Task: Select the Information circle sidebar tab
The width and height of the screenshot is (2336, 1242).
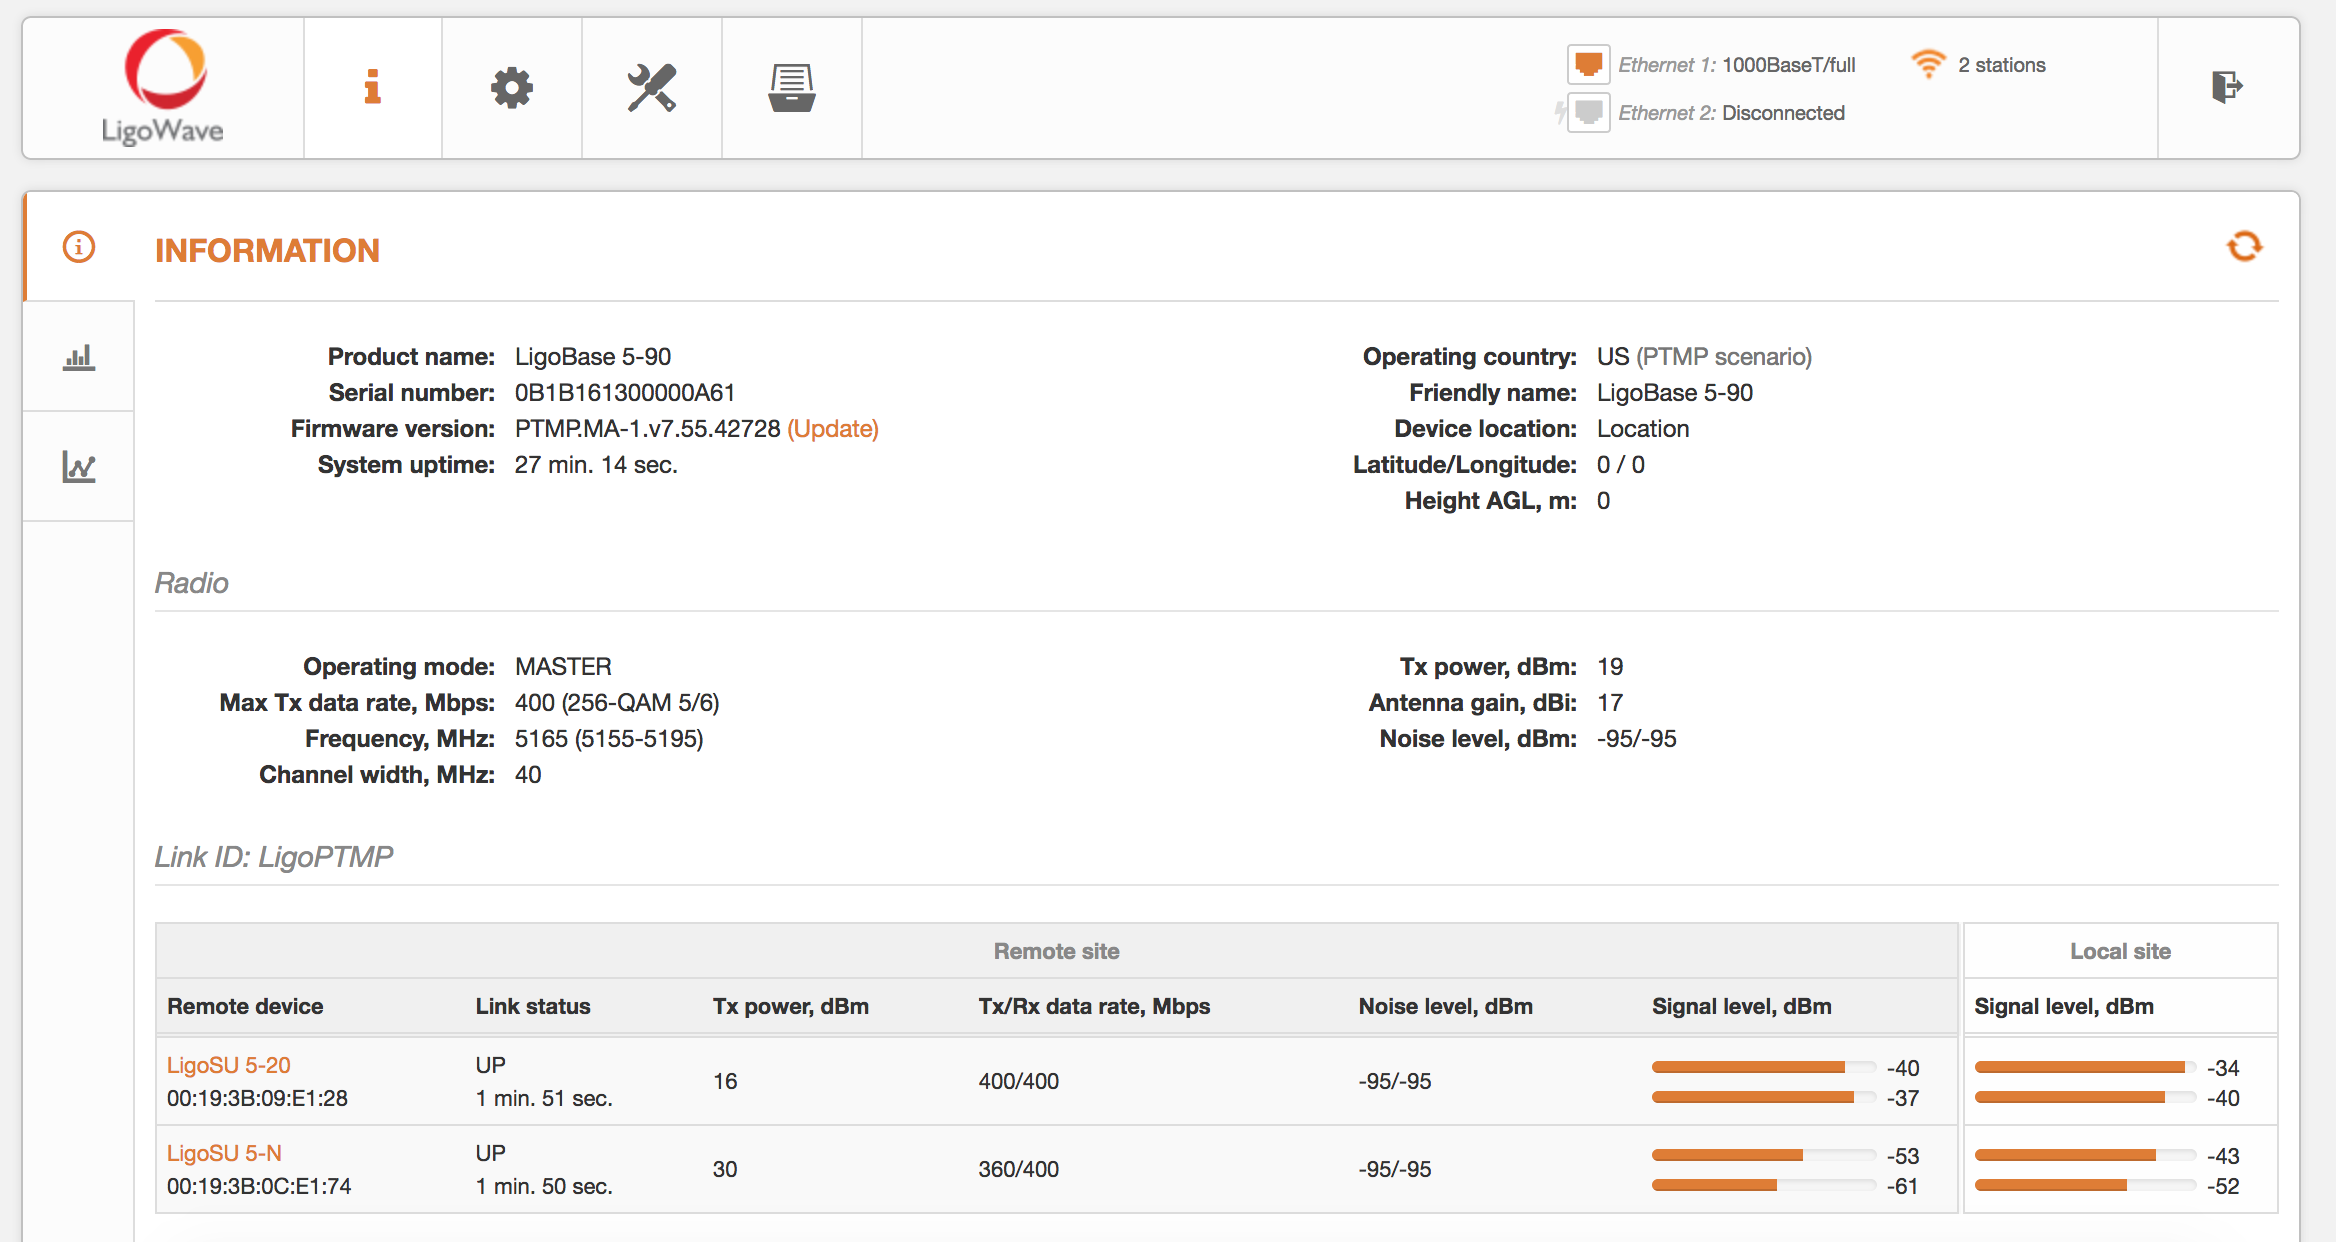Action: tap(79, 247)
